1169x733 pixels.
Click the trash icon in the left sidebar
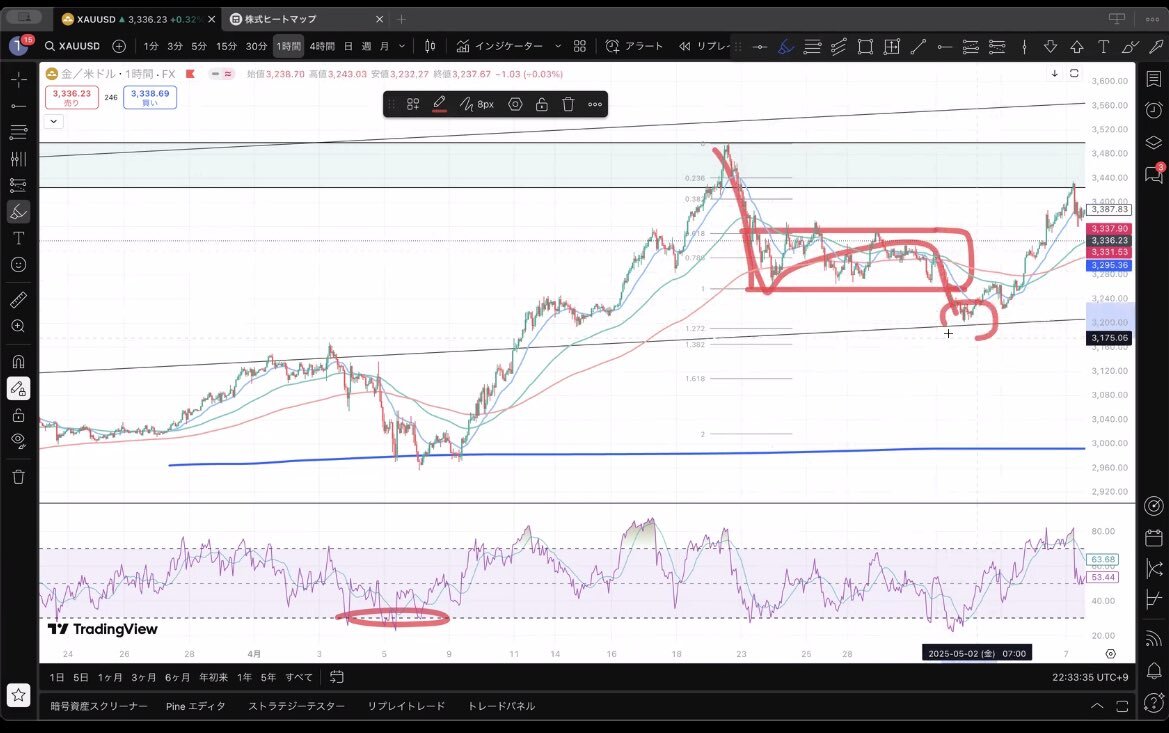point(19,477)
